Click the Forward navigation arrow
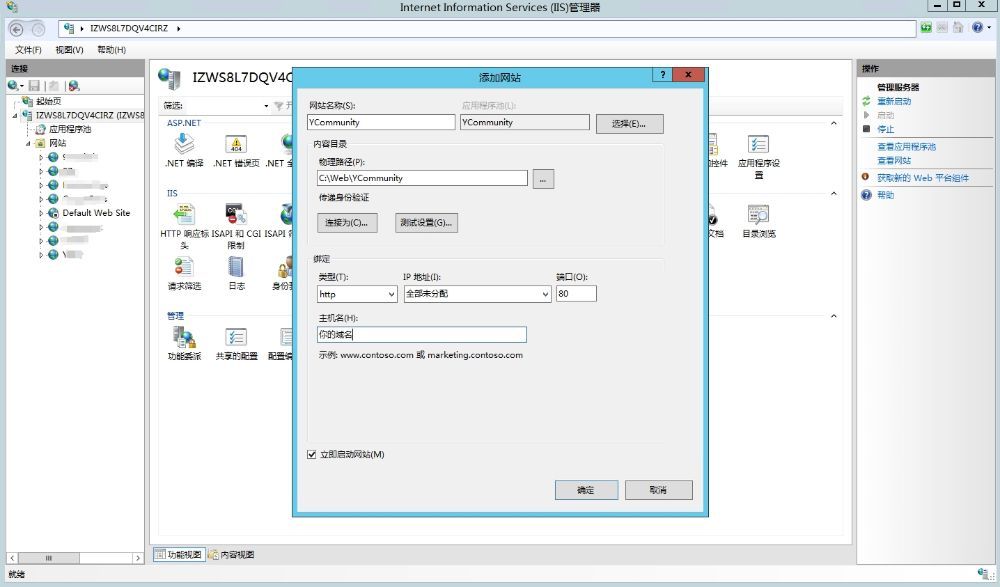The image size is (1000, 587). 38,29
